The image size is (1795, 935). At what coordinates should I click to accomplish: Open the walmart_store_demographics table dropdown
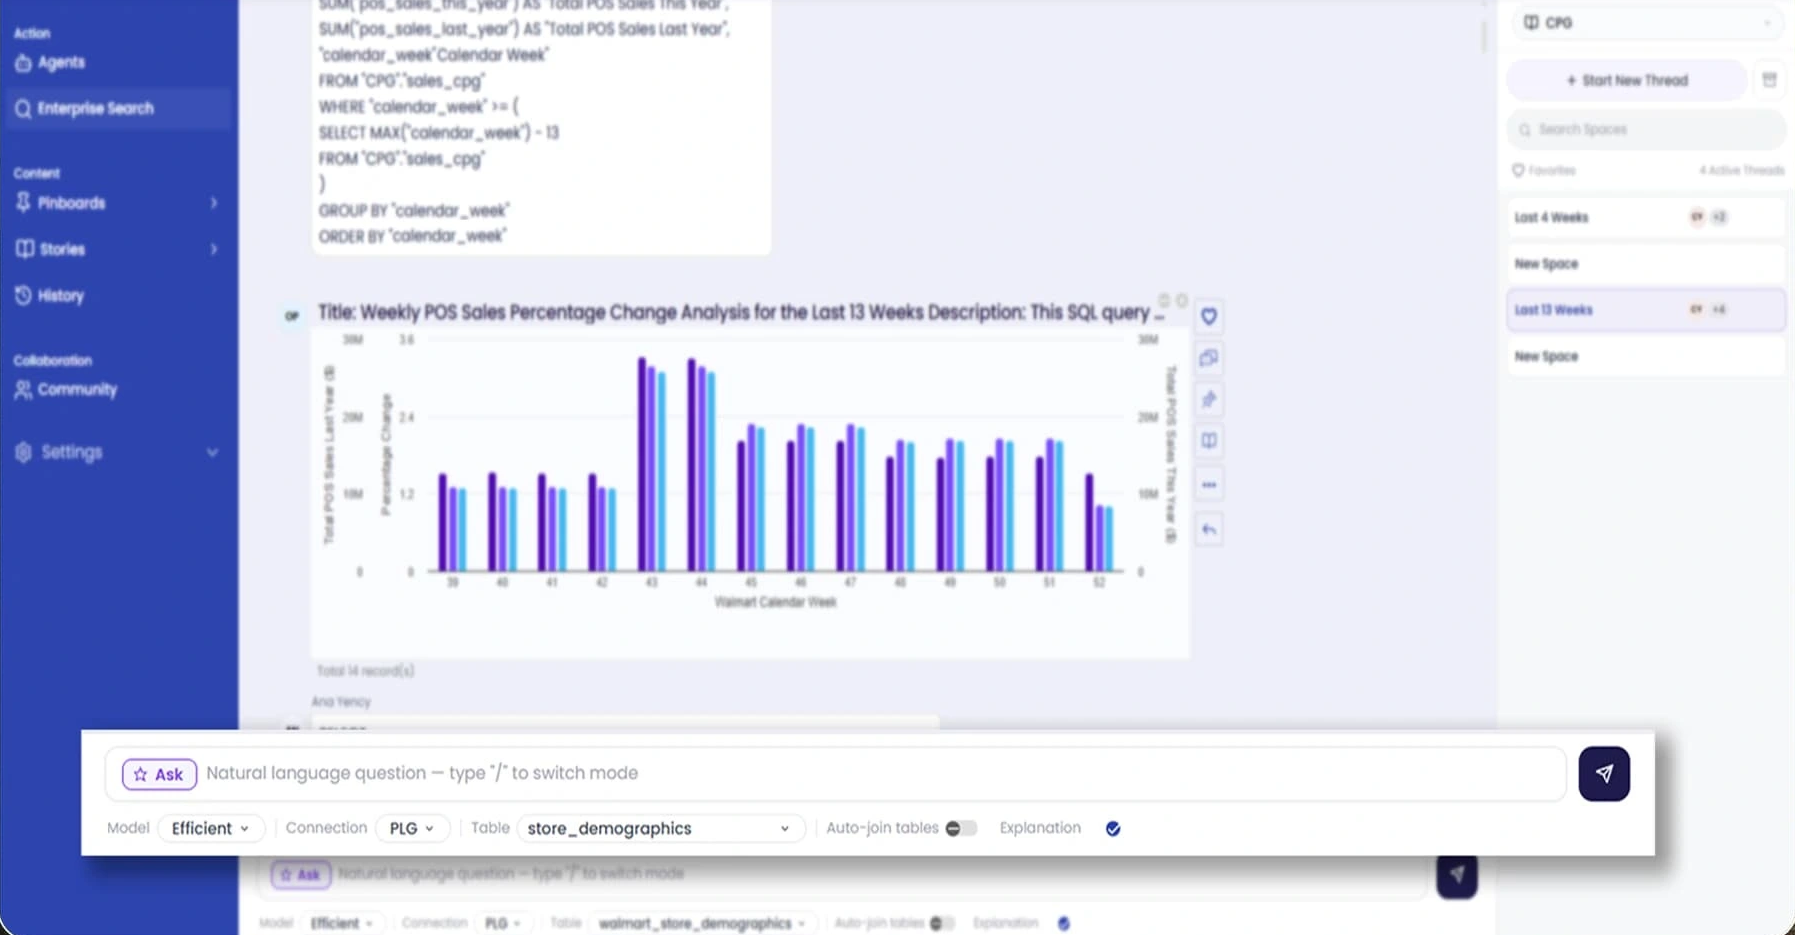(701, 923)
